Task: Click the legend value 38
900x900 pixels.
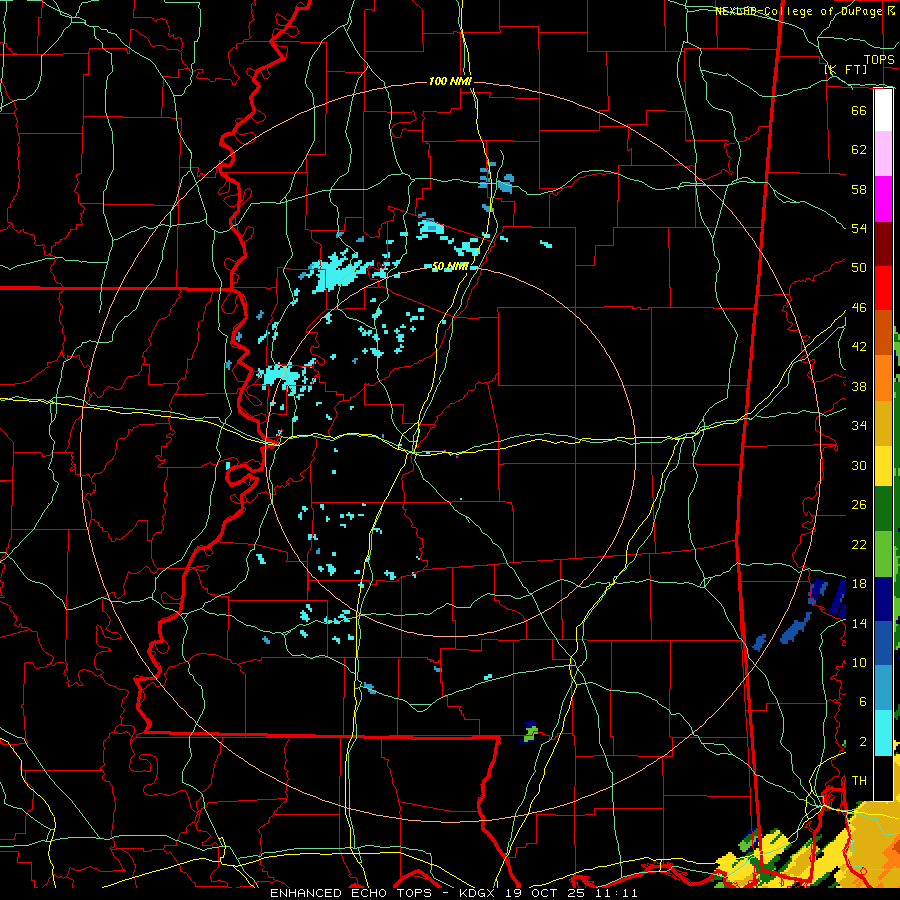Action: 859,386
